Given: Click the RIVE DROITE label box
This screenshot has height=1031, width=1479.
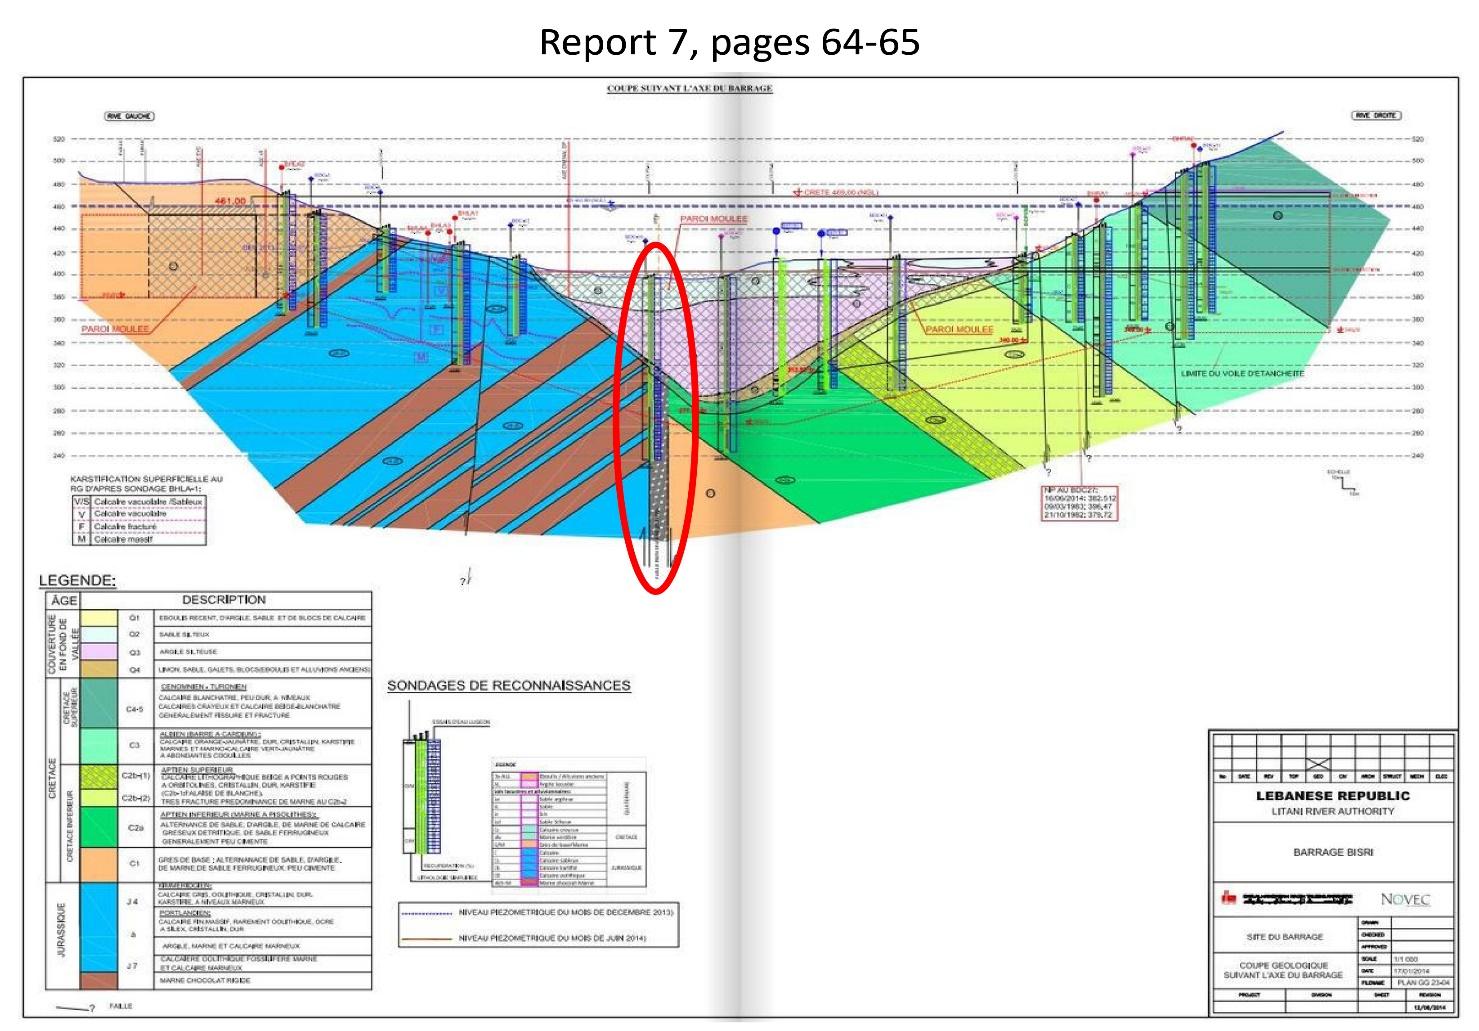Looking at the screenshot, I should tap(1377, 116).
